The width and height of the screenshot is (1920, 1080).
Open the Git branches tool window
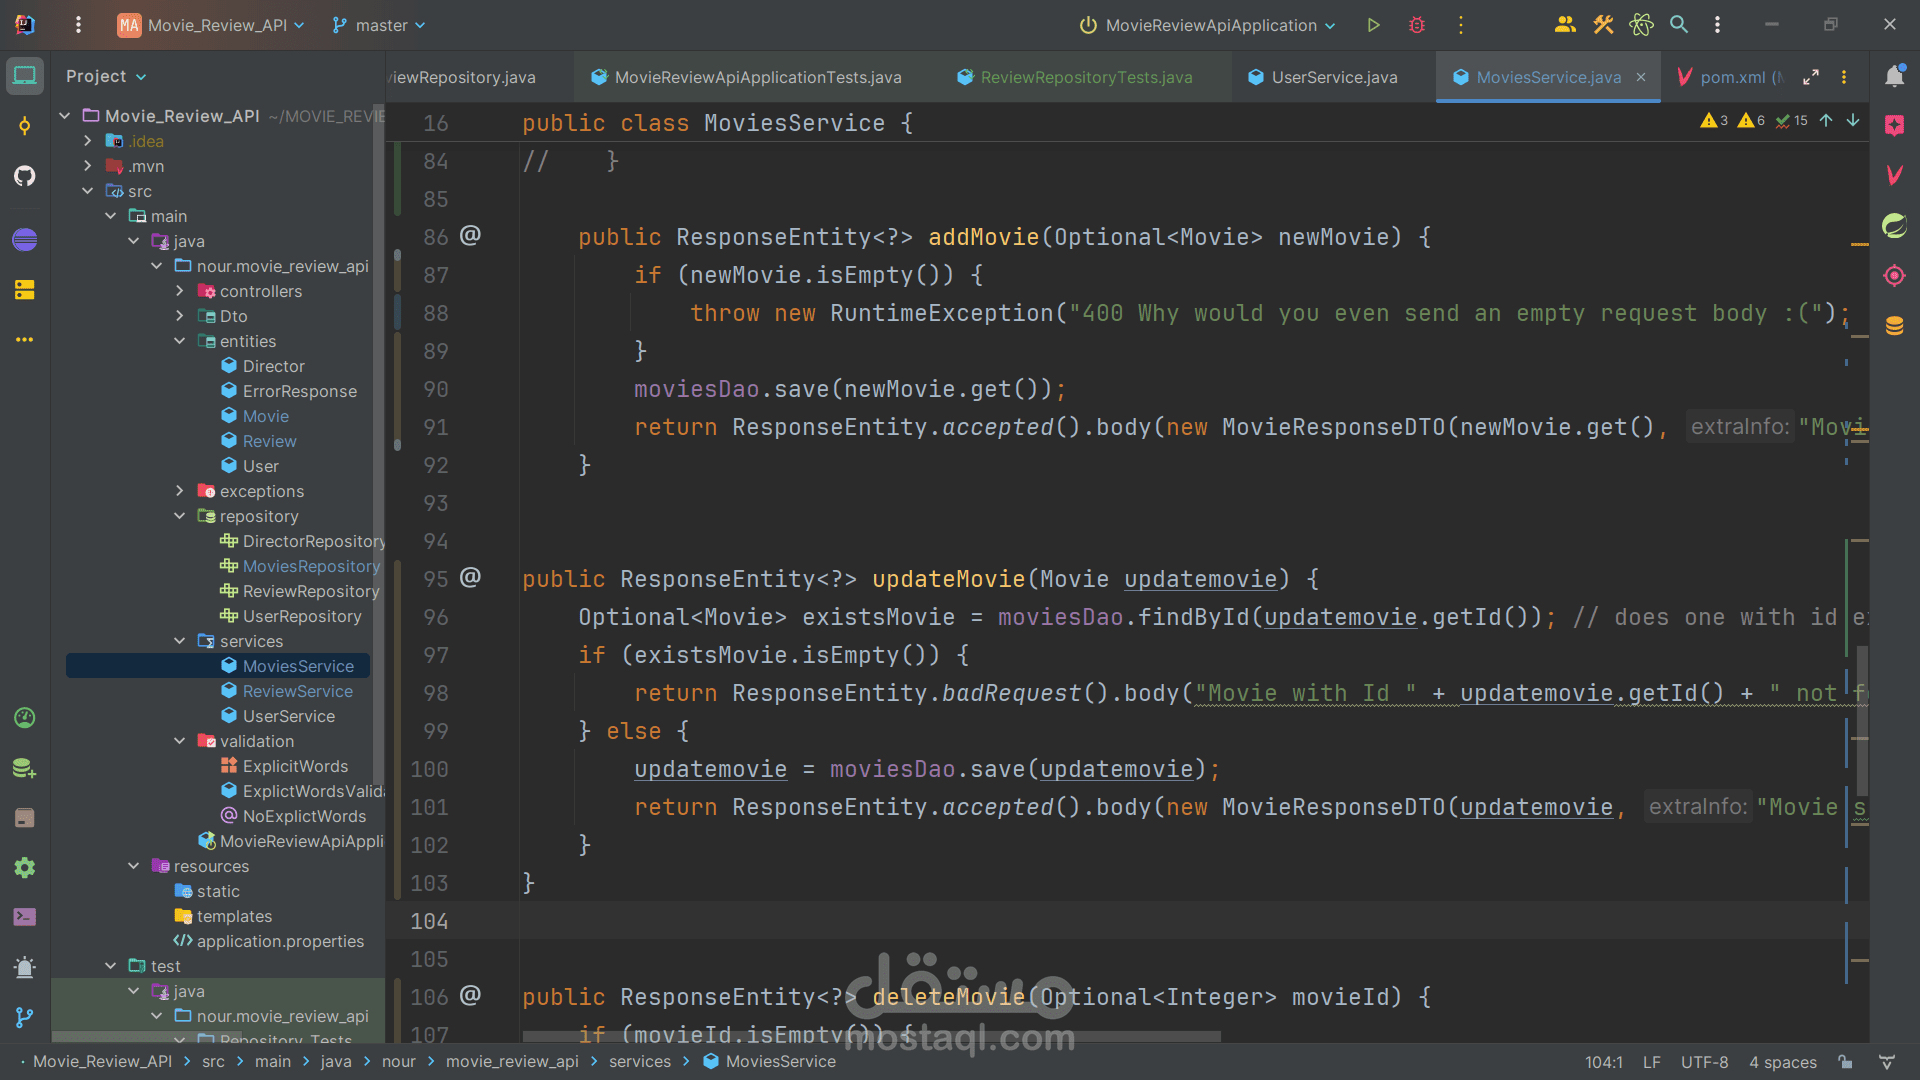(25, 1017)
